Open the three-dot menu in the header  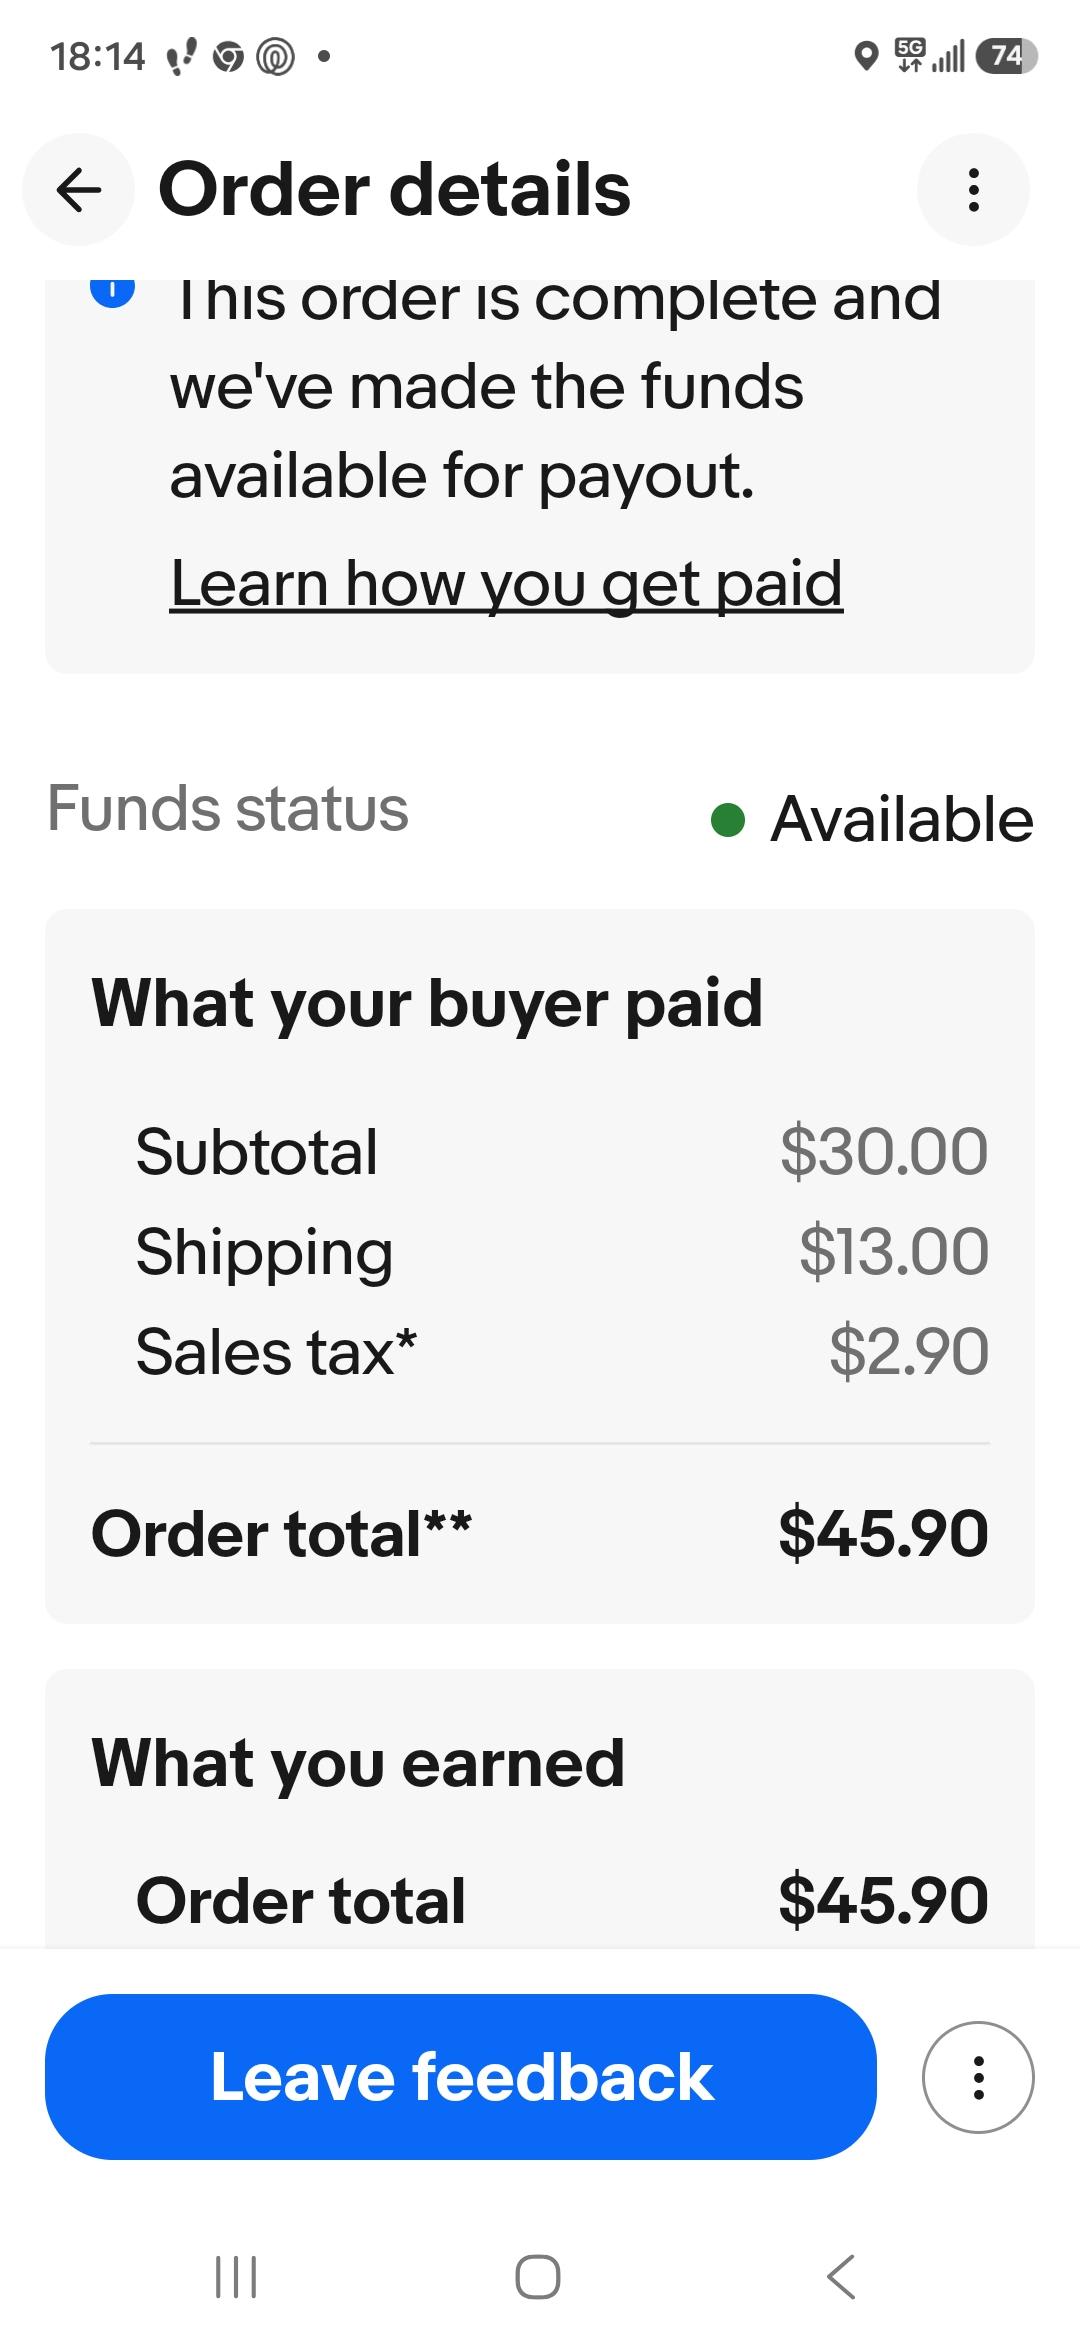pos(973,190)
